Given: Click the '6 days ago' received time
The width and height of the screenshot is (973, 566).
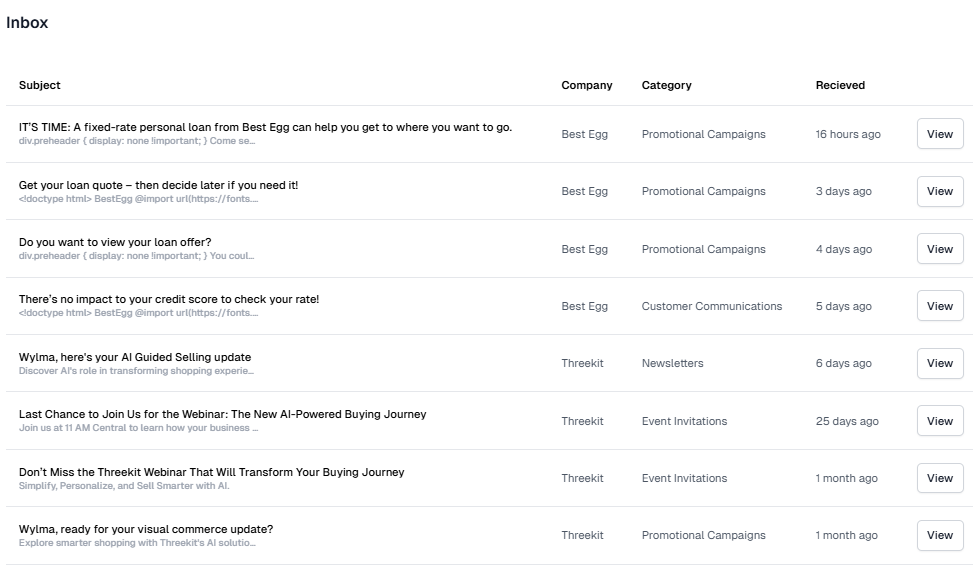Looking at the screenshot, I should click(x=843, y=363).
